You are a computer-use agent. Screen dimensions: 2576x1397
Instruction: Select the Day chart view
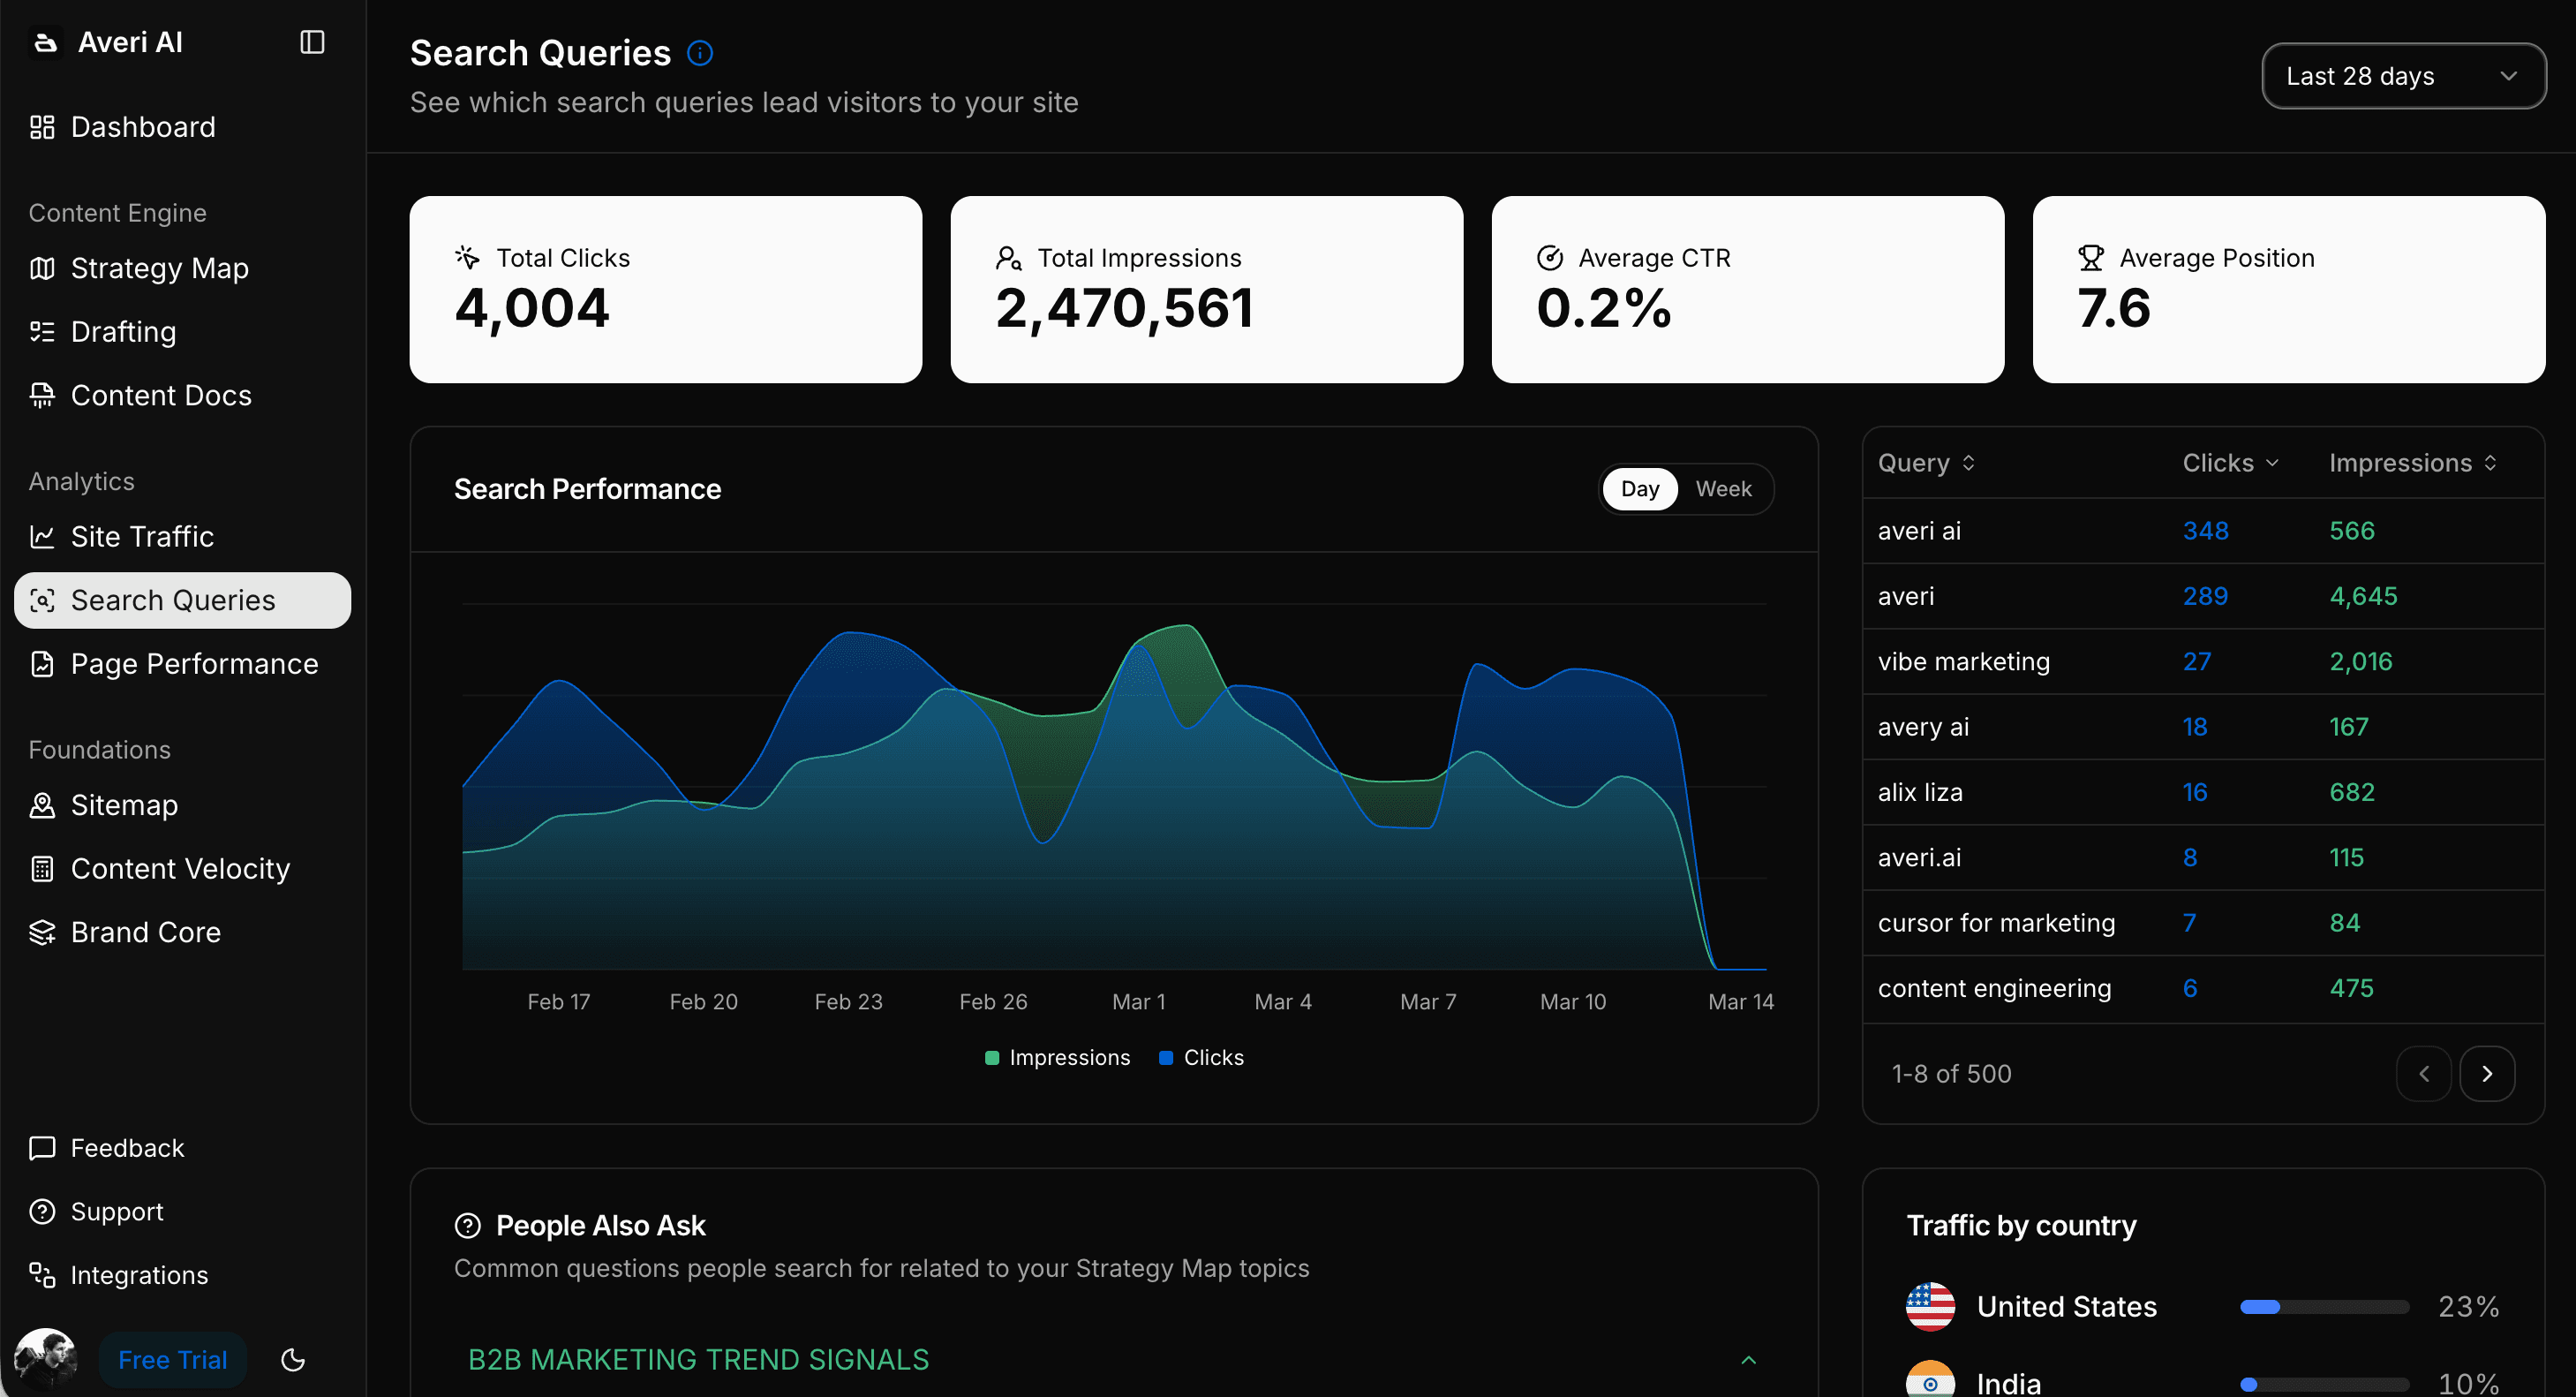point(1639,489)
